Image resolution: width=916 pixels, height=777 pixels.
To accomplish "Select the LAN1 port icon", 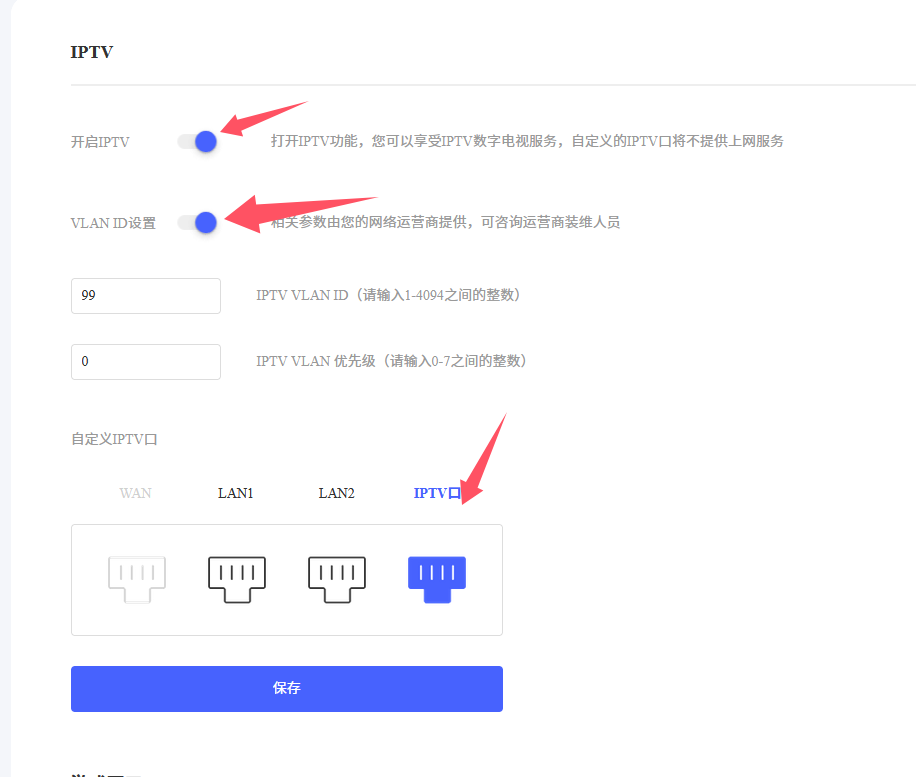I will [237, 580].
